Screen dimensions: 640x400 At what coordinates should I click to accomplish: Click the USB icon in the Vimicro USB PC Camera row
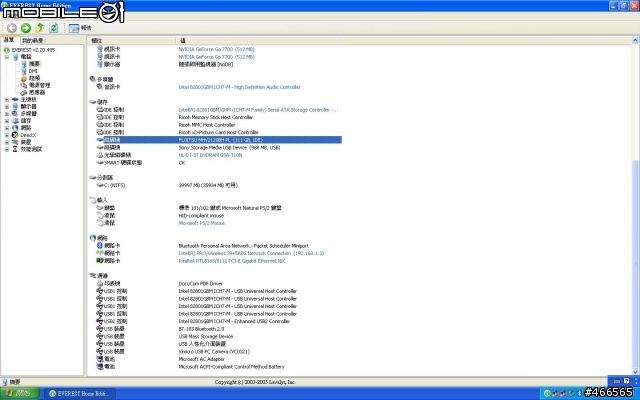100,351
